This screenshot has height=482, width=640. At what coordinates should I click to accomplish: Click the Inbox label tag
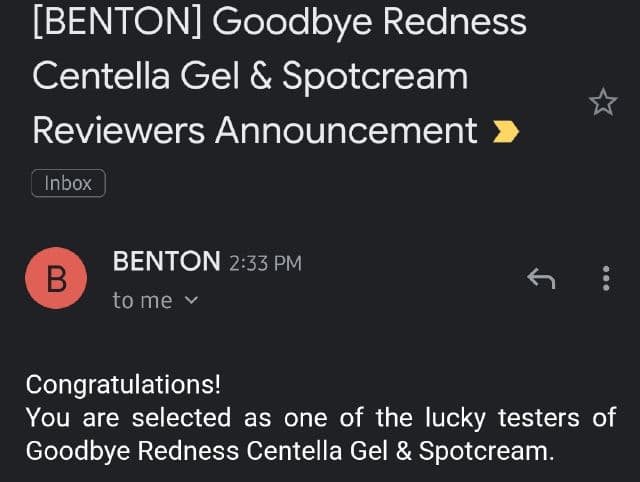[68, 183]
